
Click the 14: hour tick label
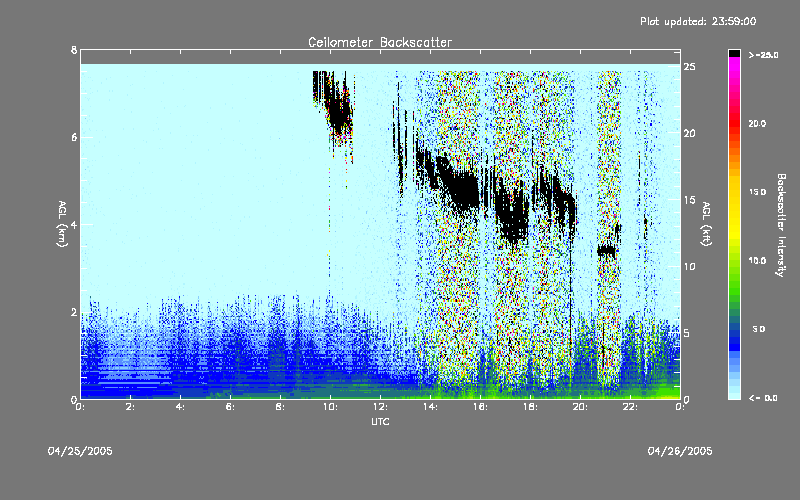(430, 407)
